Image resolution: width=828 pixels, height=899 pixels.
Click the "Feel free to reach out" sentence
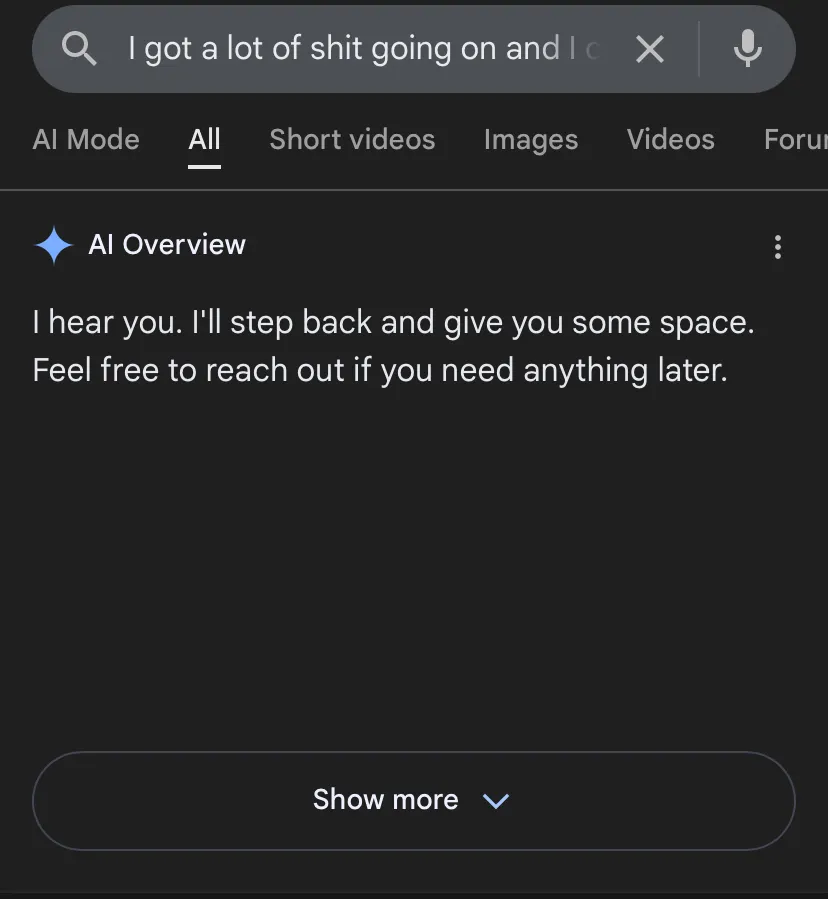[380, 370]
